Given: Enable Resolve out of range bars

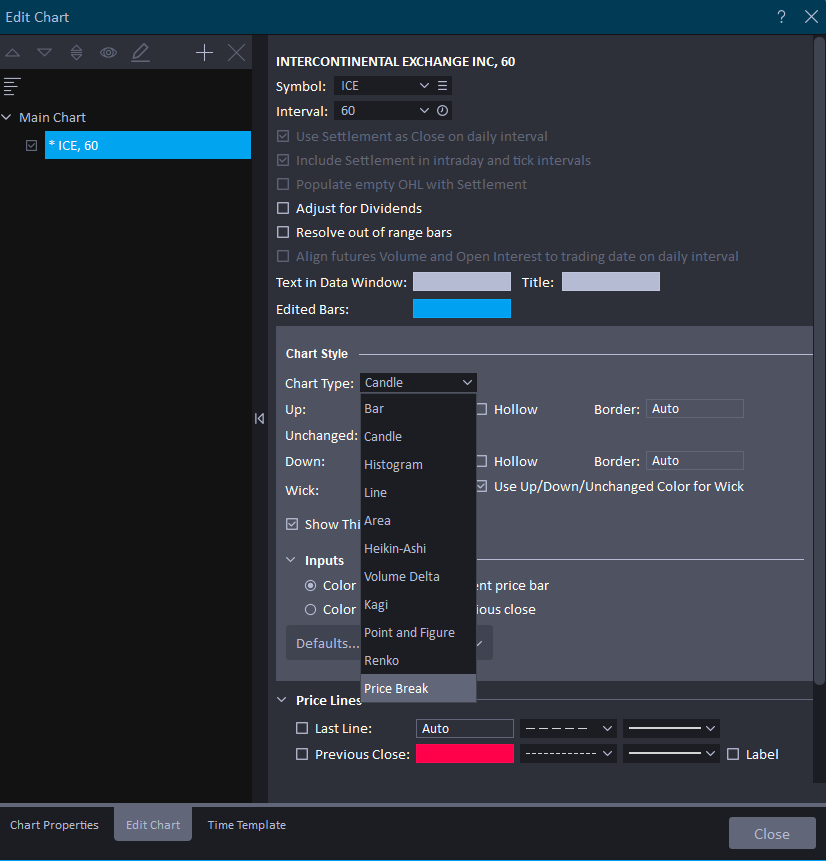Looking at the screenshot, I should coord(283,232).
